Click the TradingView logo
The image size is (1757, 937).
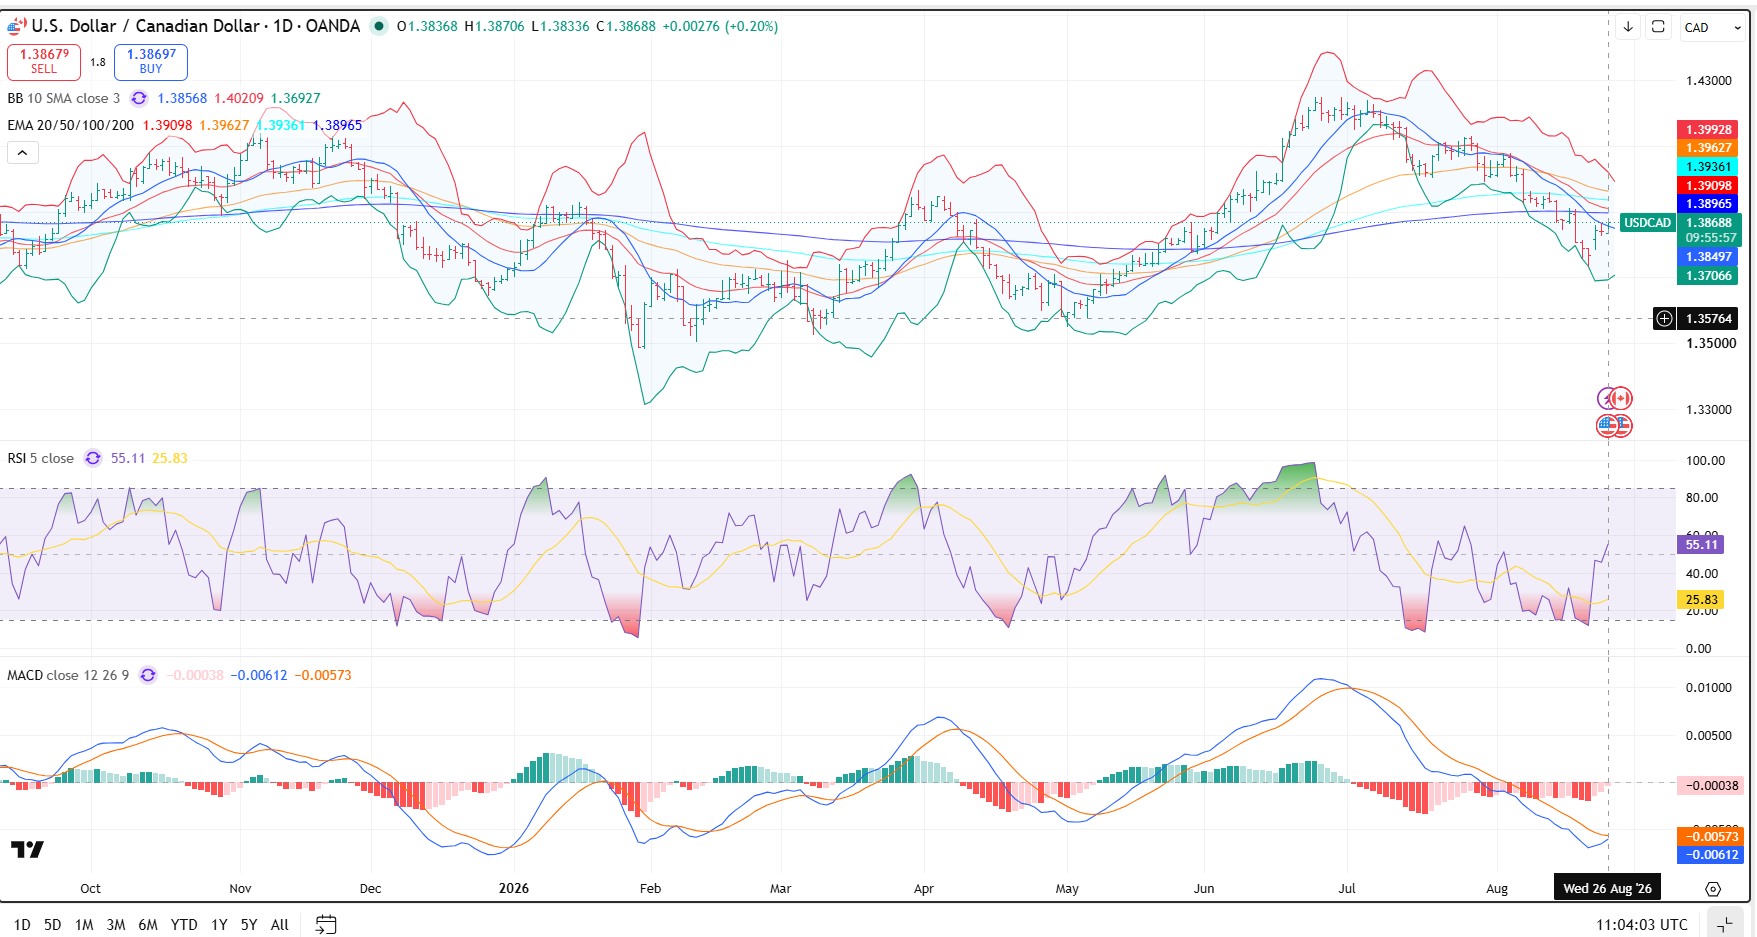pos(27,849)
